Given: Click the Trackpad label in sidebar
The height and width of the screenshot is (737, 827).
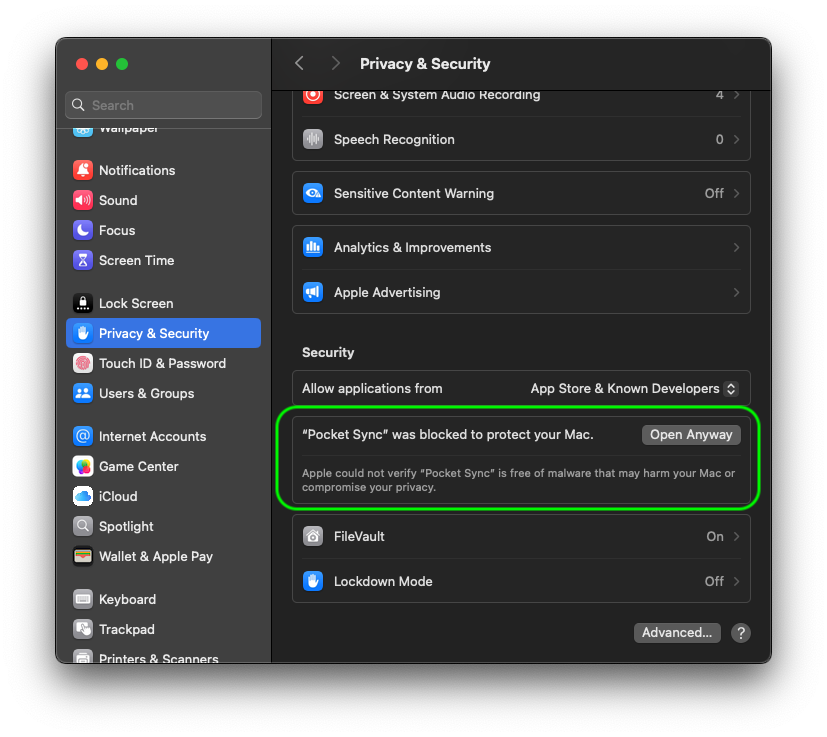Looking at the screenshot, I should [127, 629].
